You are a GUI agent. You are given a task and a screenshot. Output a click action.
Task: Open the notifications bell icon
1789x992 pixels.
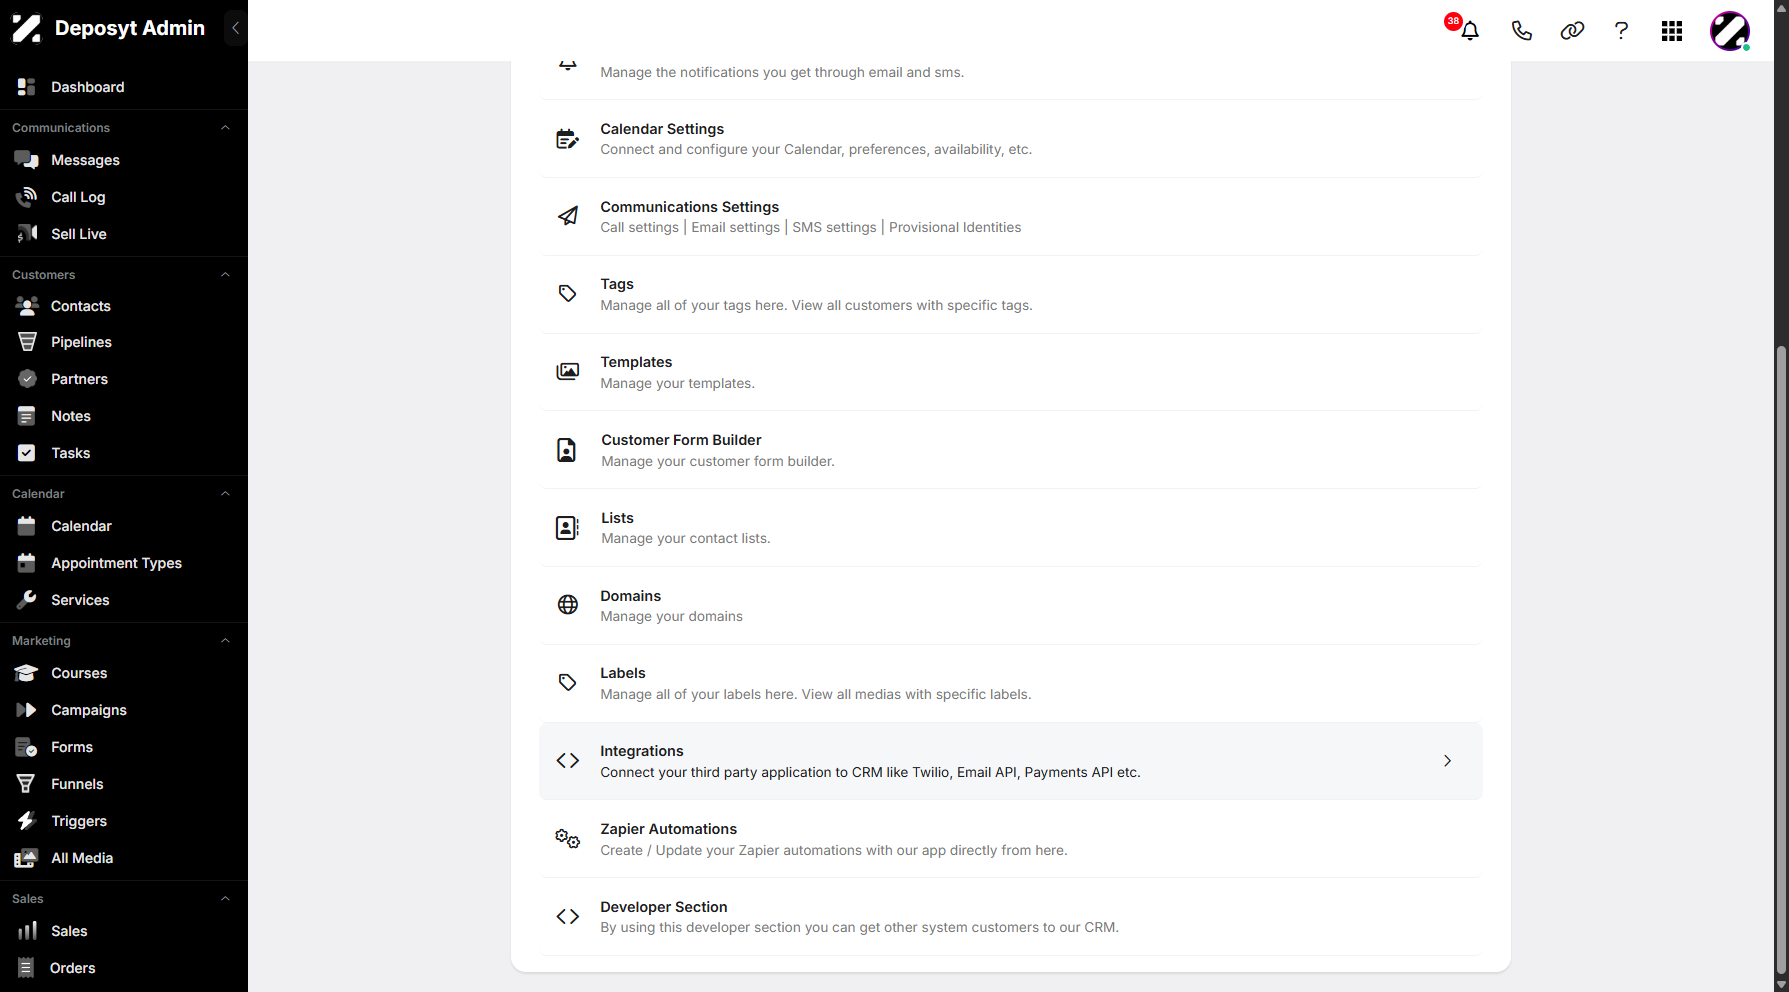pyautogui.click(x=1469, y=31)
